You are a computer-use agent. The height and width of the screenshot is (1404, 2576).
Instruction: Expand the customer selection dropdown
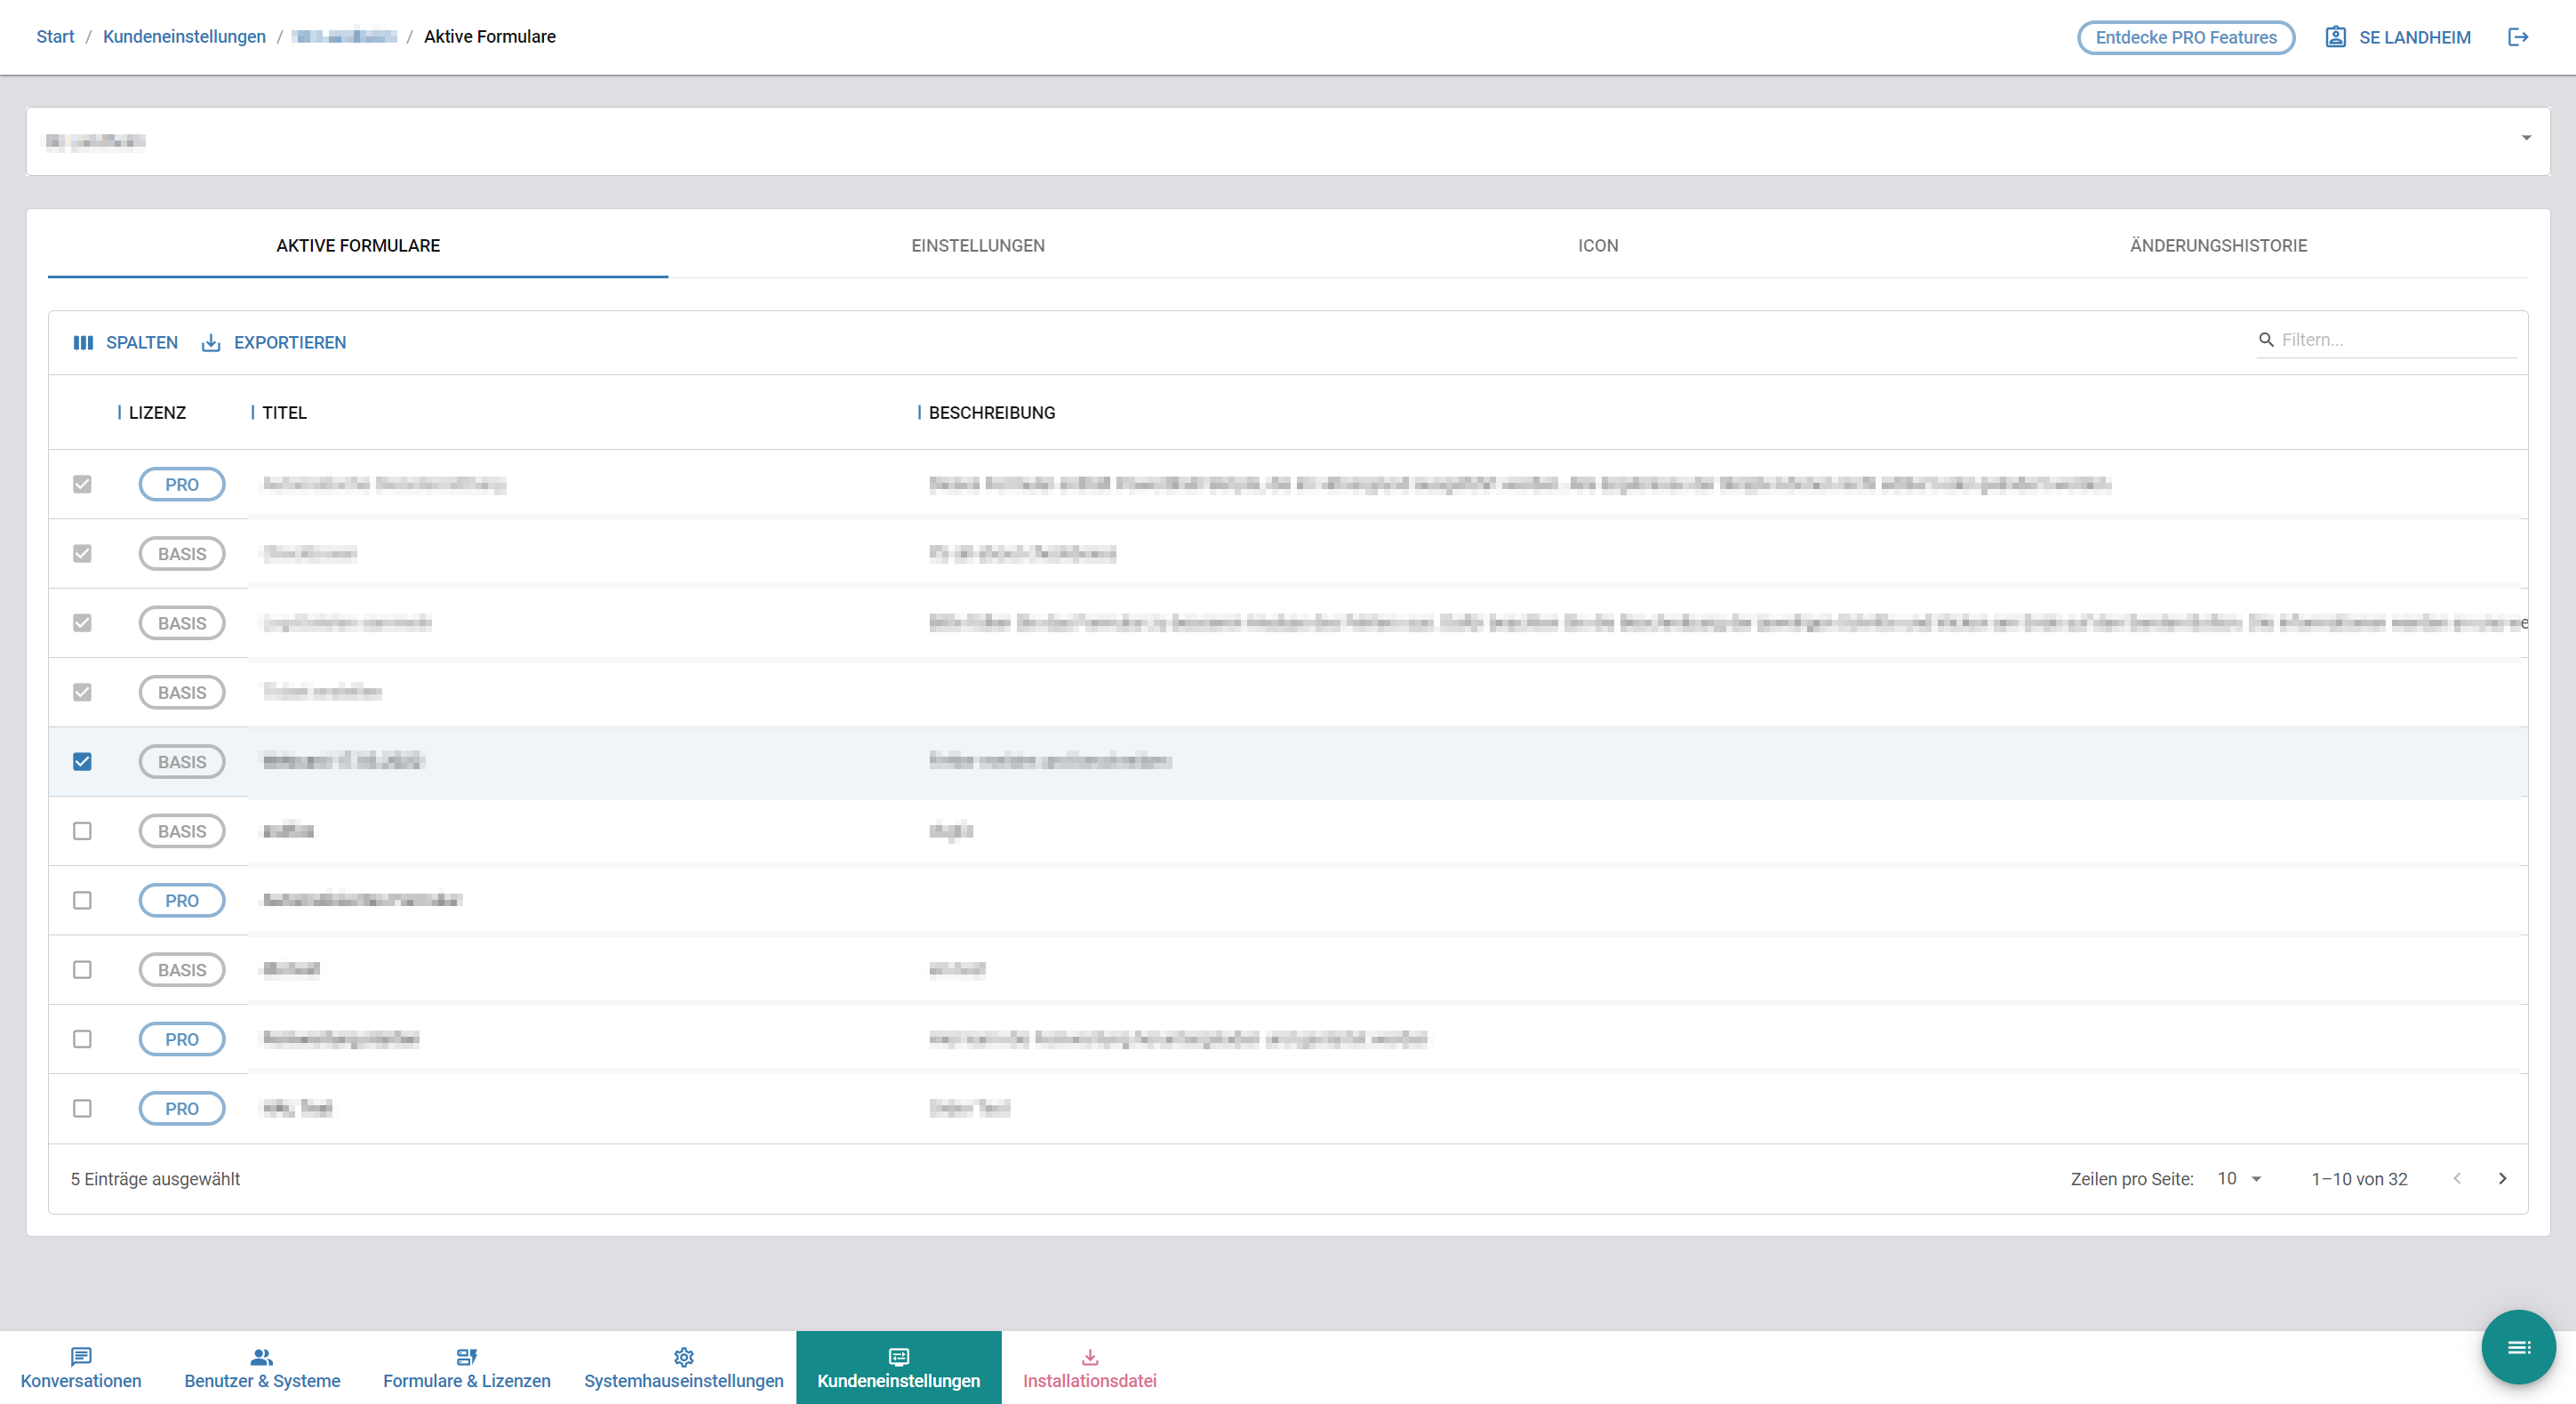[x=2525, y=139]
